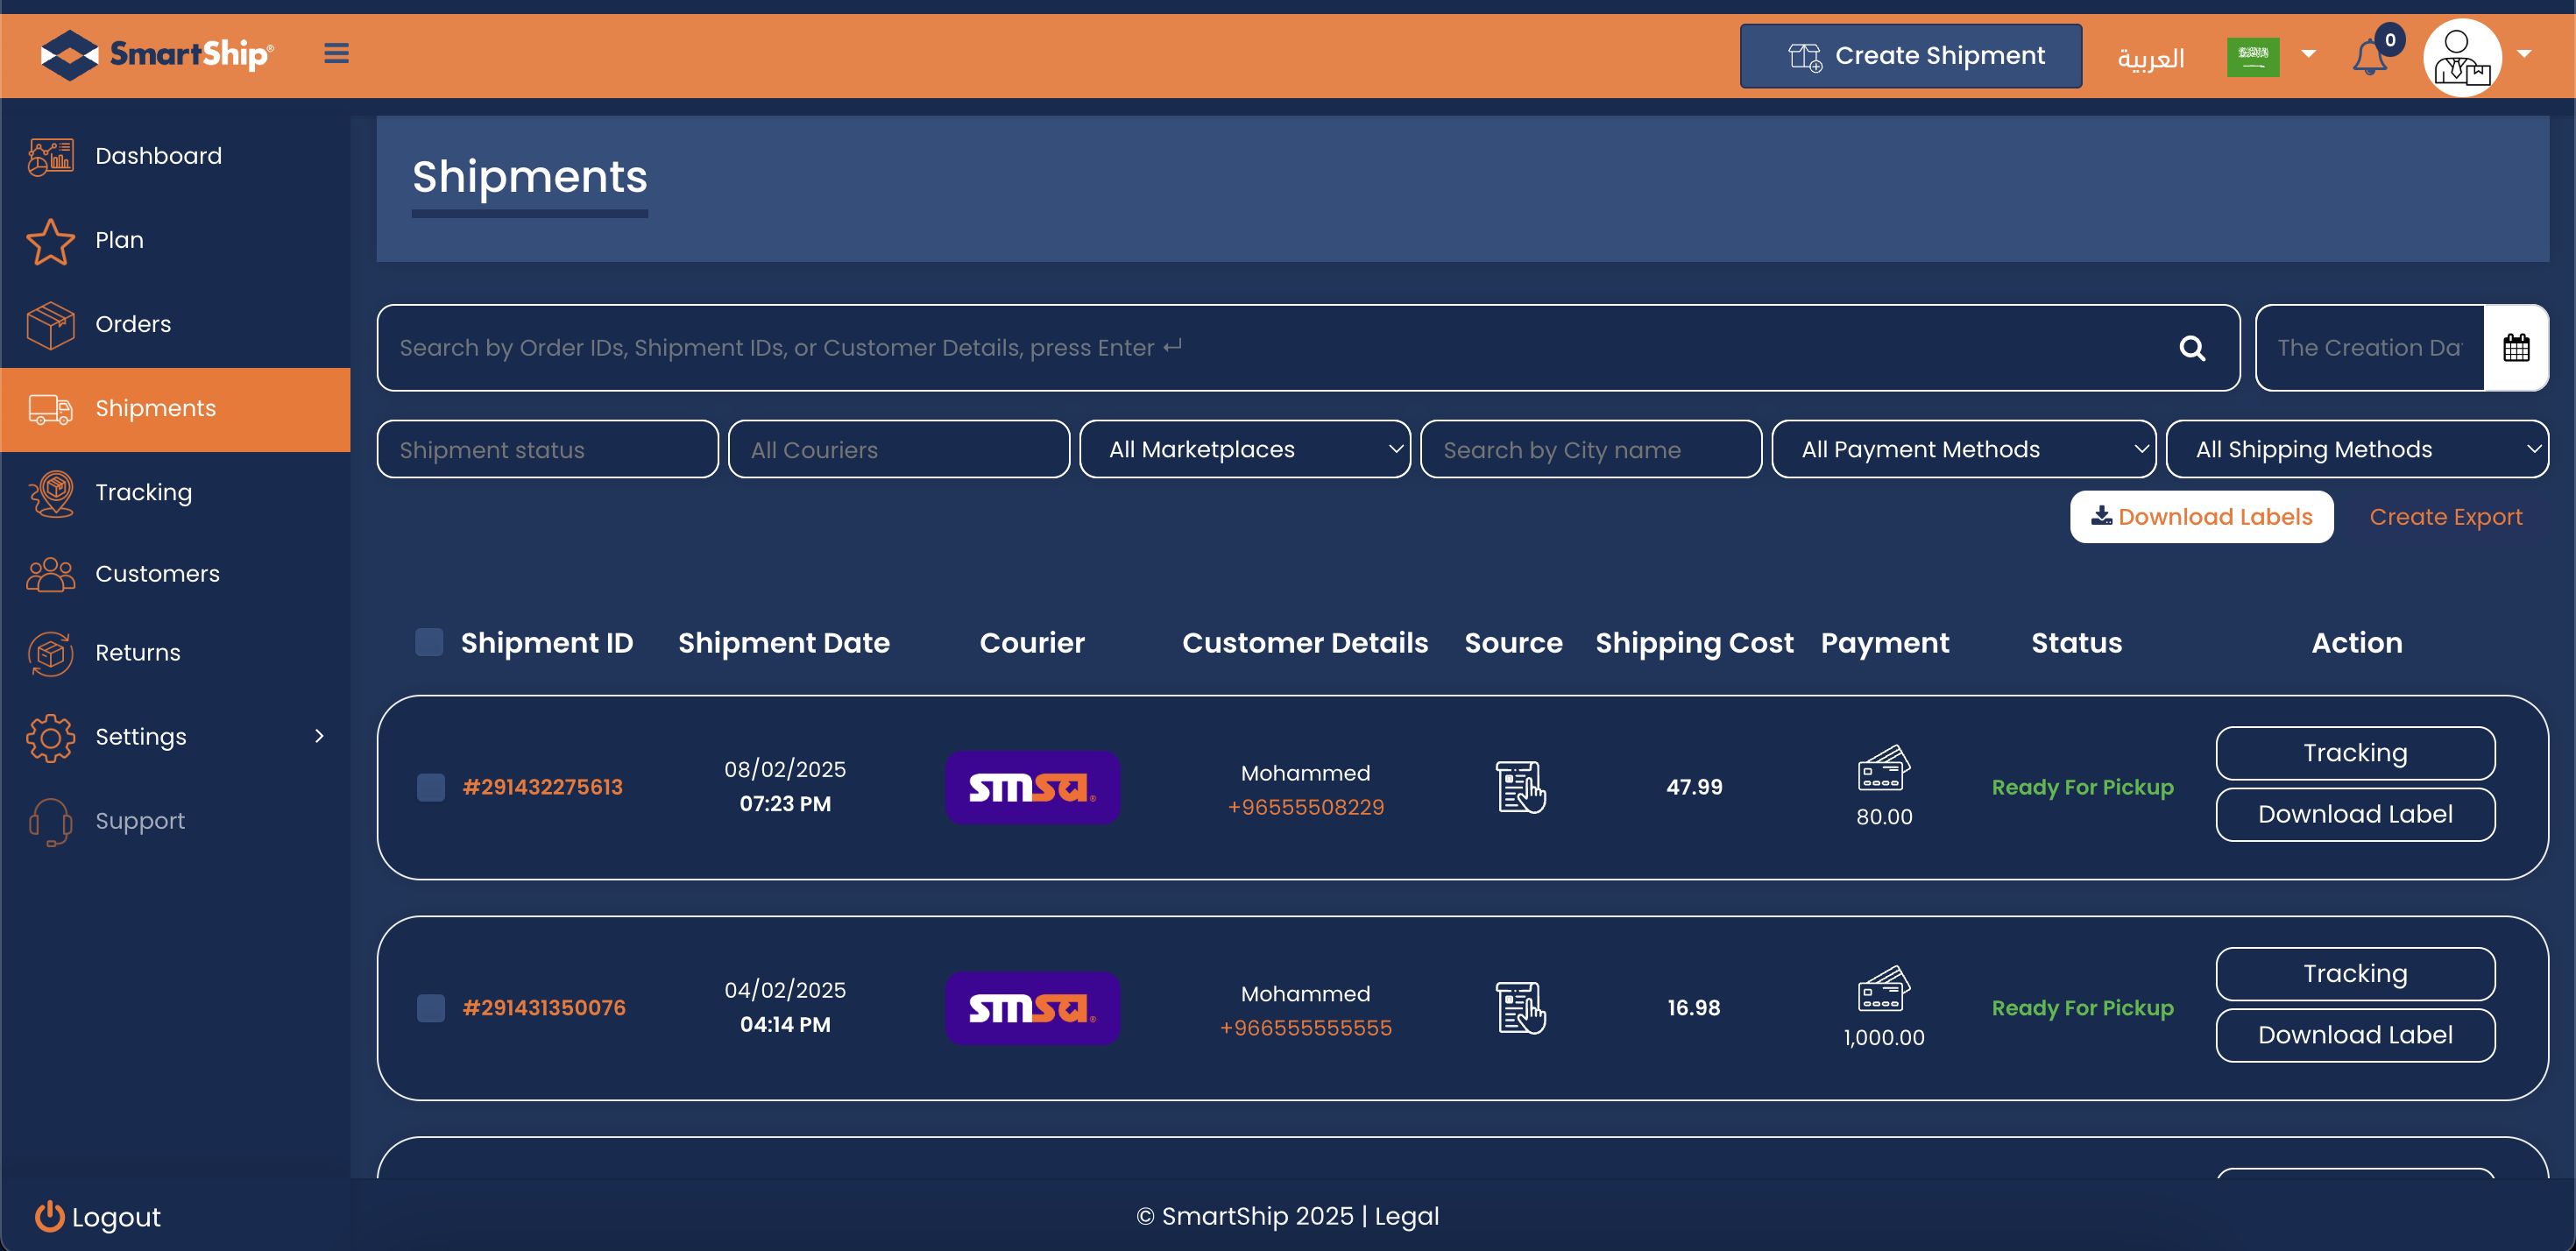Click source icon for shipment #291432275613
The height and width of the screenshot is (1251, 2576).
1519,786
